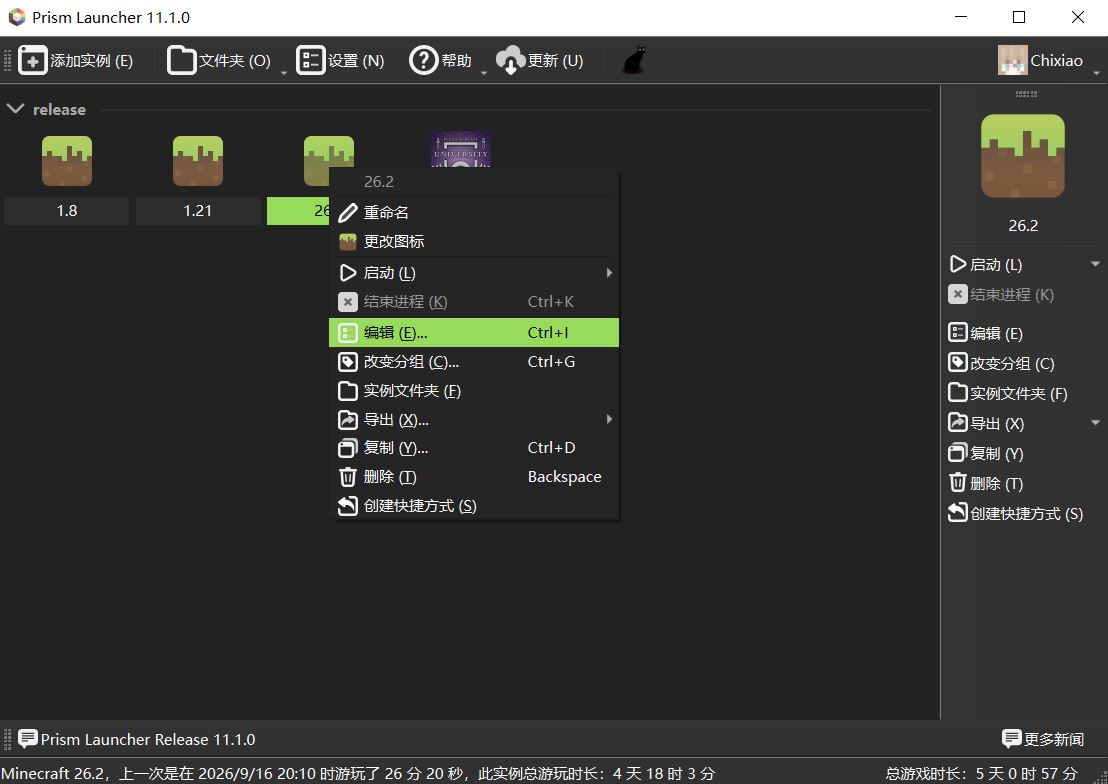
Task: Open sidebar 实例文件夹 (F) folder icon
Action: [957, 393]
